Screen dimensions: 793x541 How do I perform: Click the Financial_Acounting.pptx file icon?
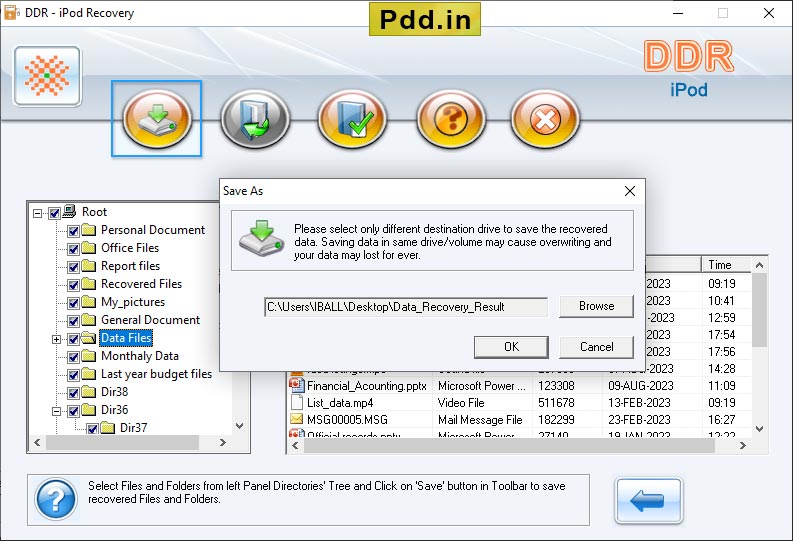[x=296, y=385]
